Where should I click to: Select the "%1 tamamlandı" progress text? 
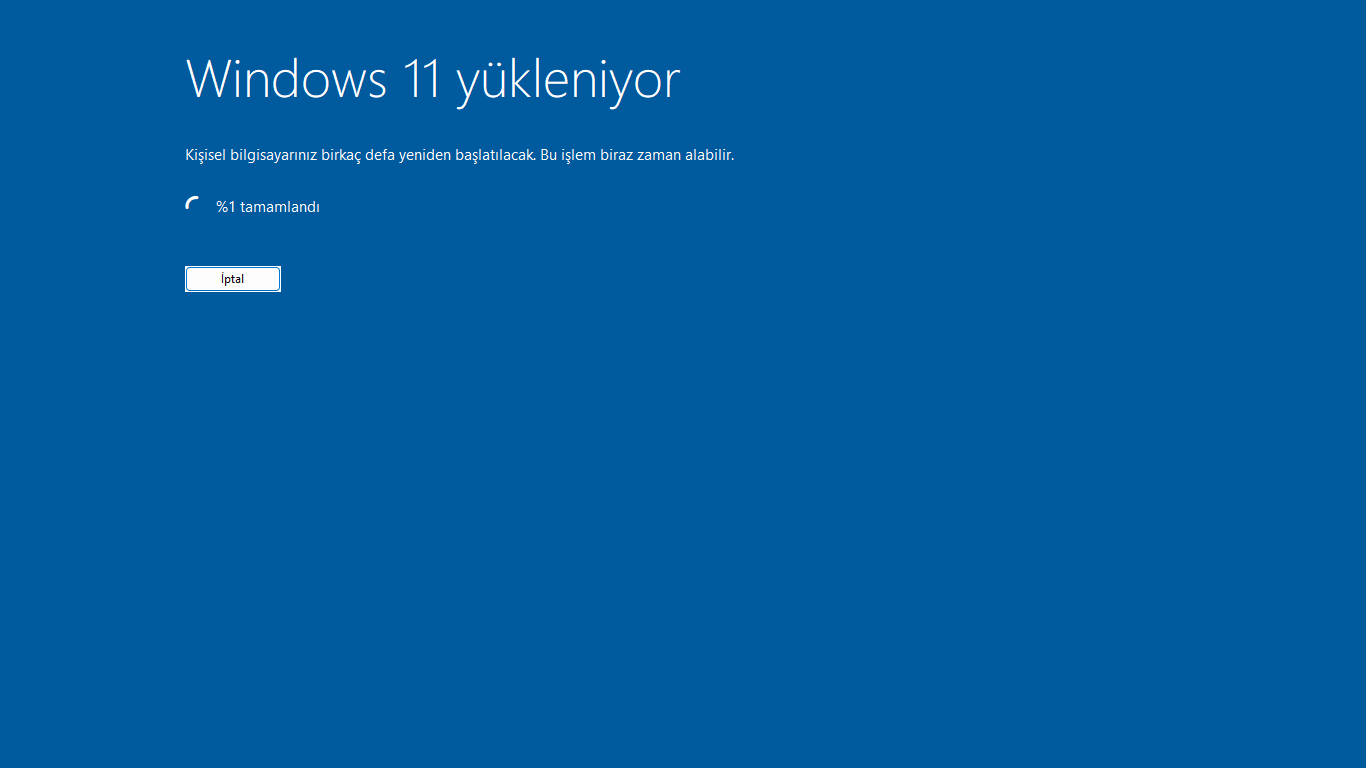(268, 207)
